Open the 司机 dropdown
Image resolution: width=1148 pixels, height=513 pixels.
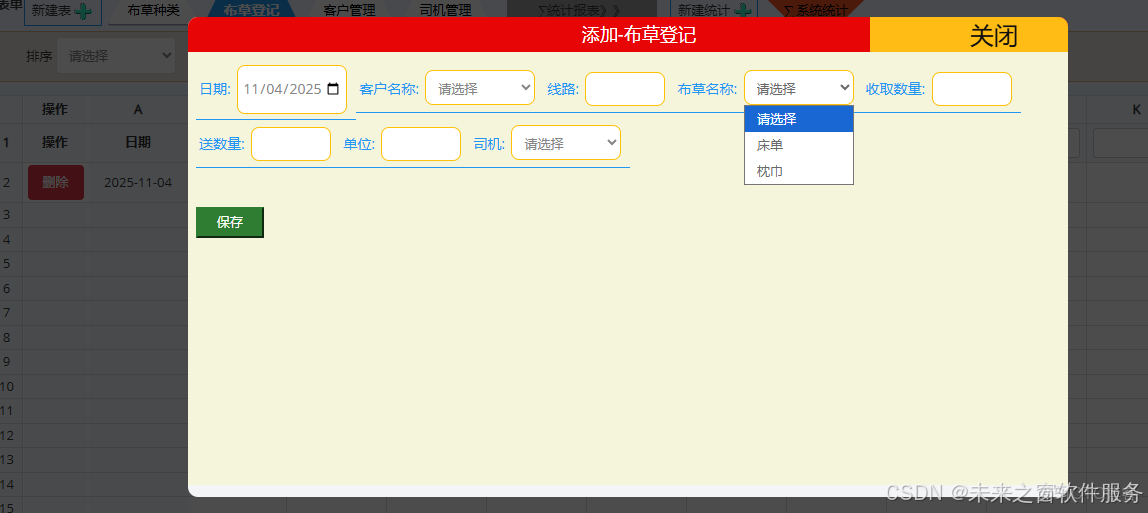tap(566, 143)
